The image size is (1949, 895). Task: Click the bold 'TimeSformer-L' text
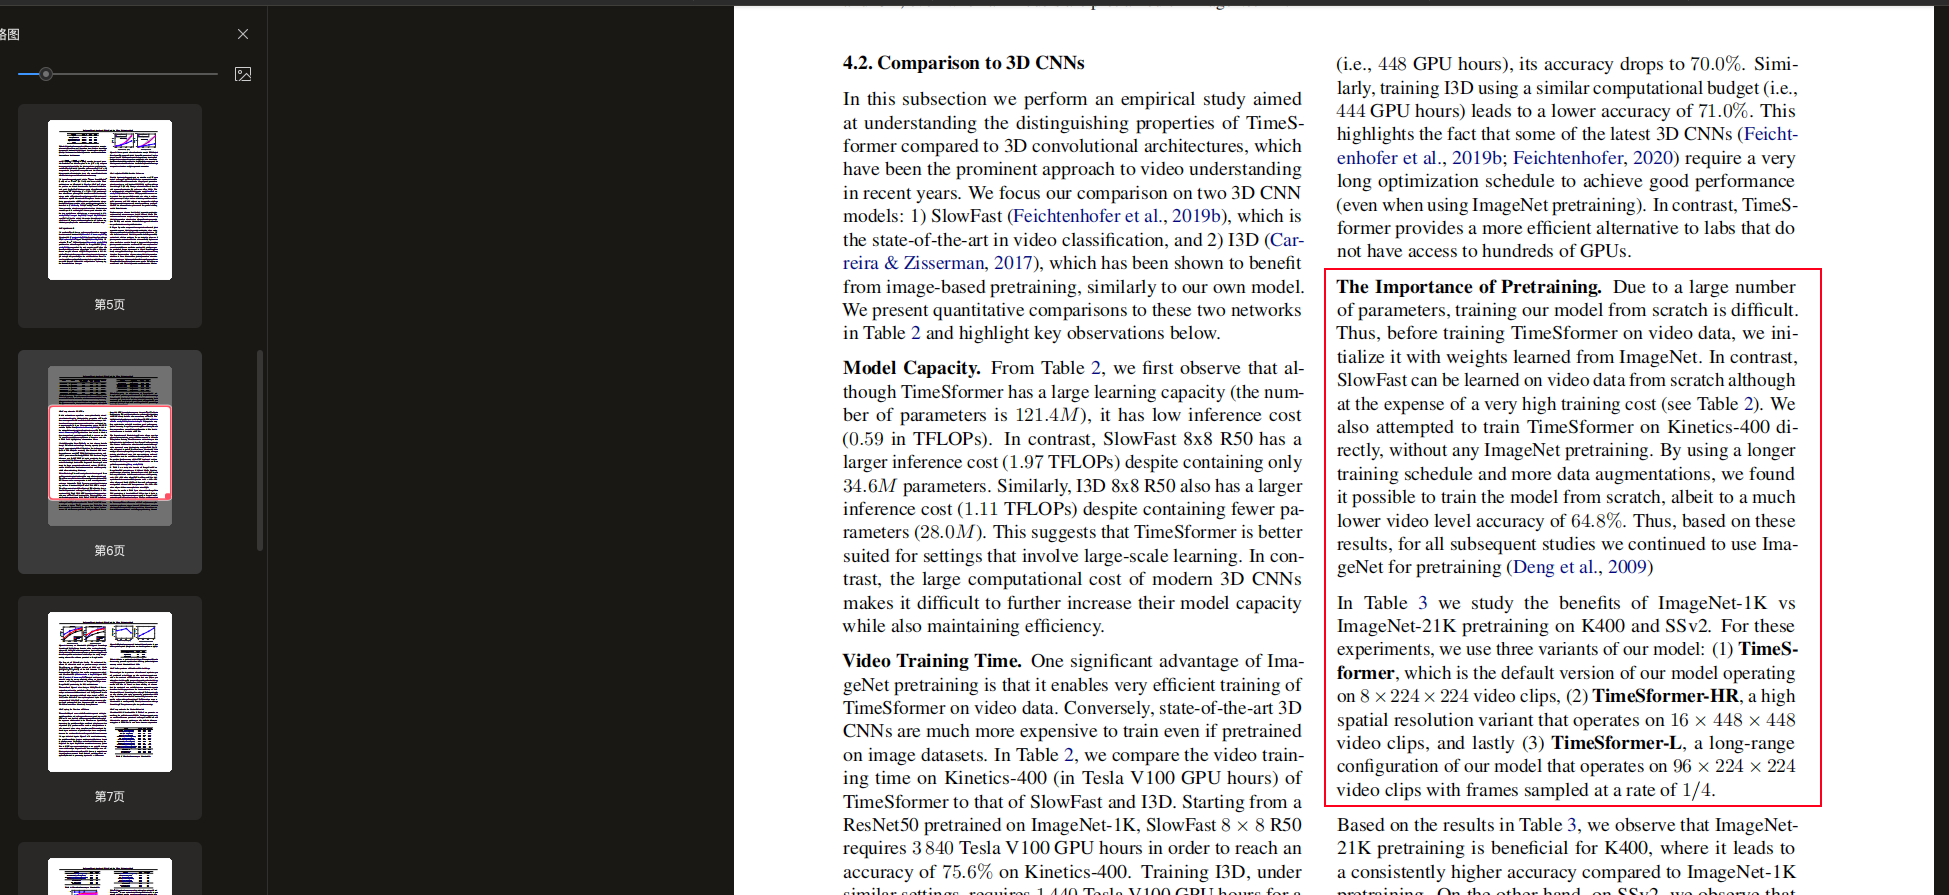coord(1617,743)
